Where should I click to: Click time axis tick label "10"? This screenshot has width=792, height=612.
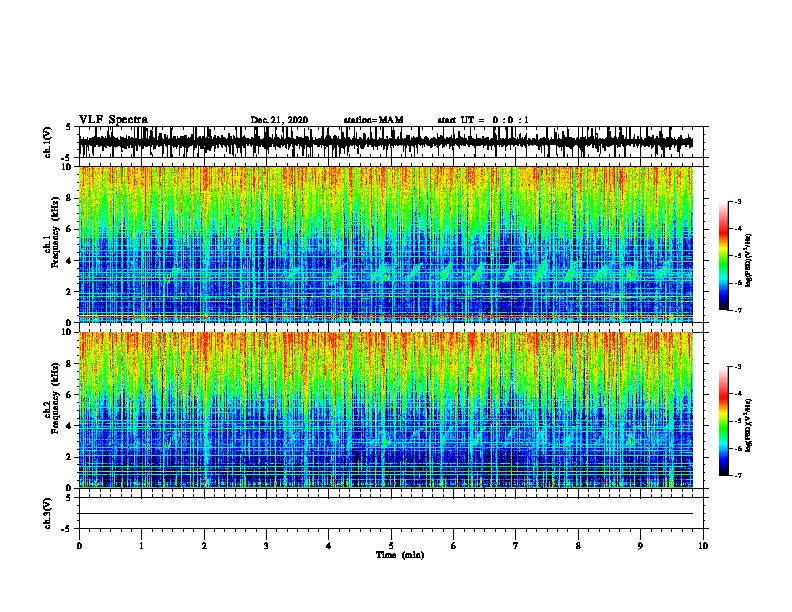[x=703, y=546]
